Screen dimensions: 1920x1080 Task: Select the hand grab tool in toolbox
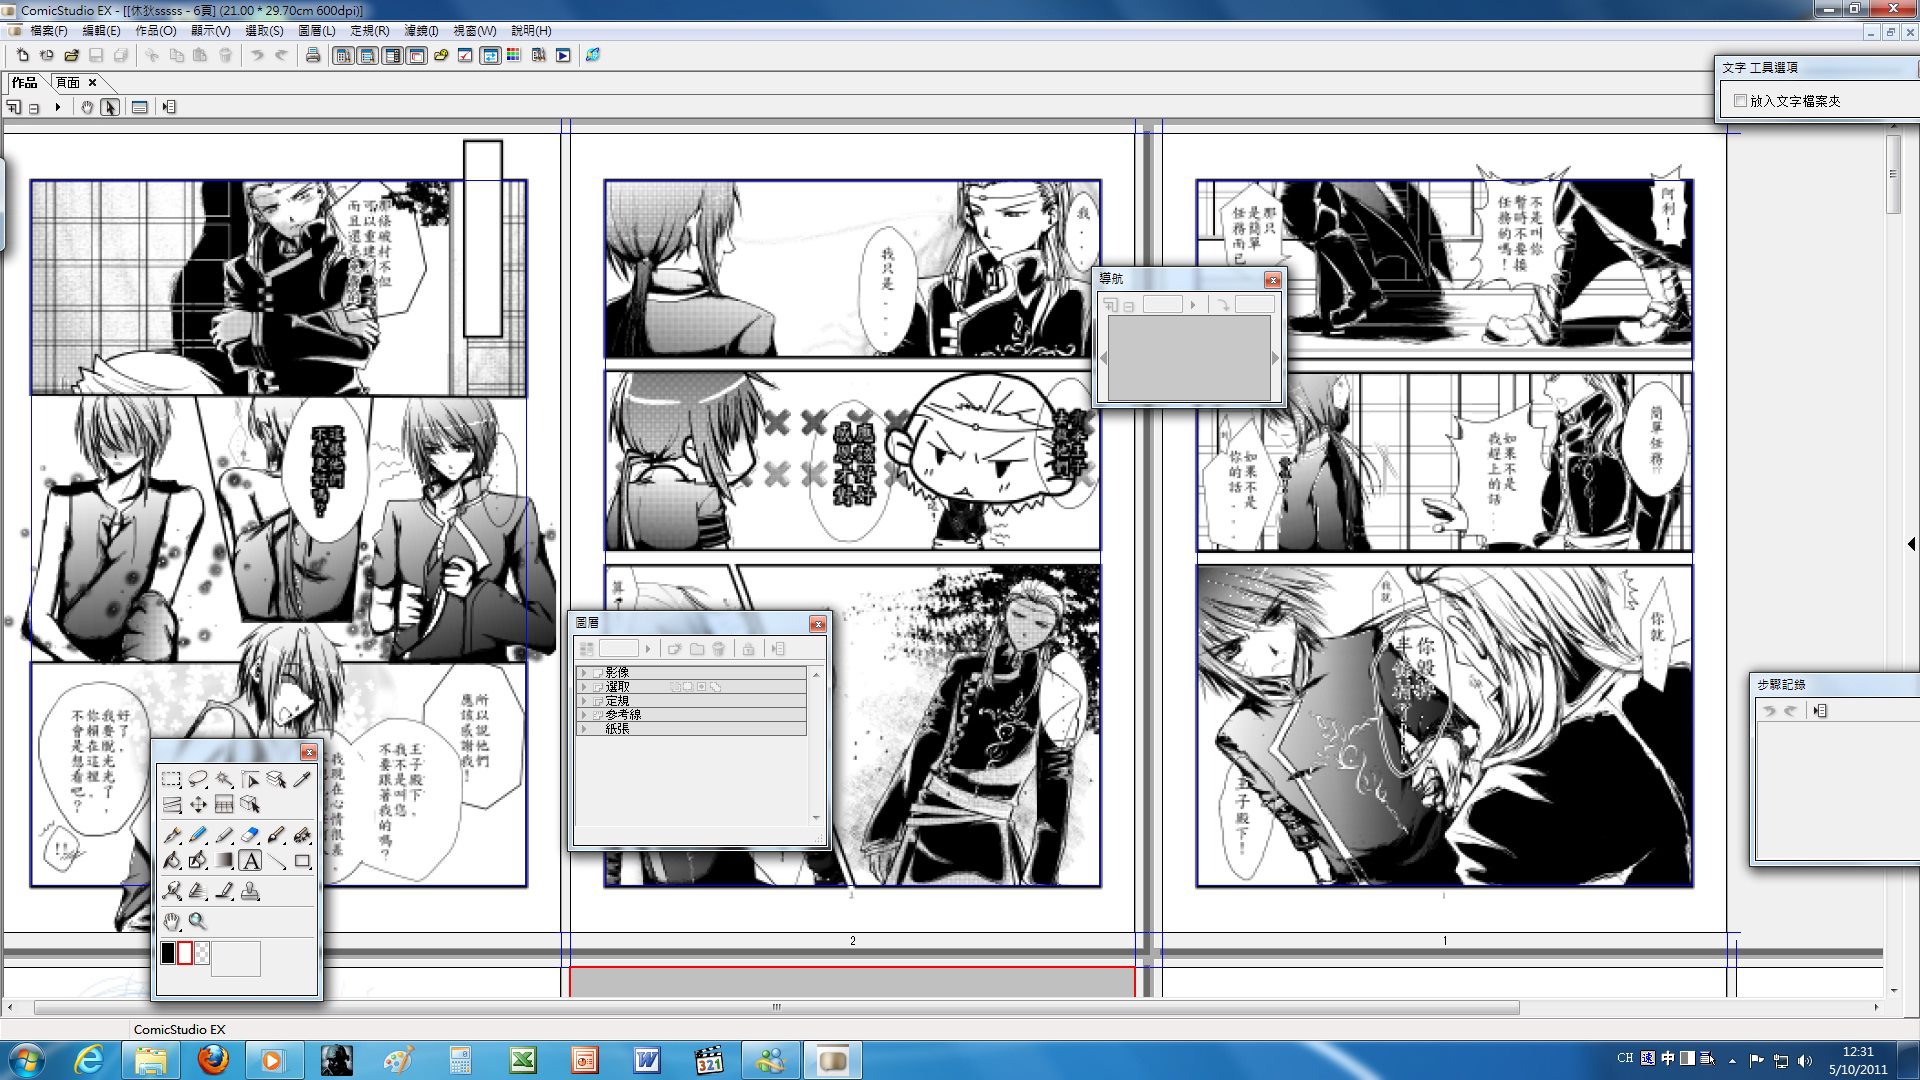click(171, 922)
